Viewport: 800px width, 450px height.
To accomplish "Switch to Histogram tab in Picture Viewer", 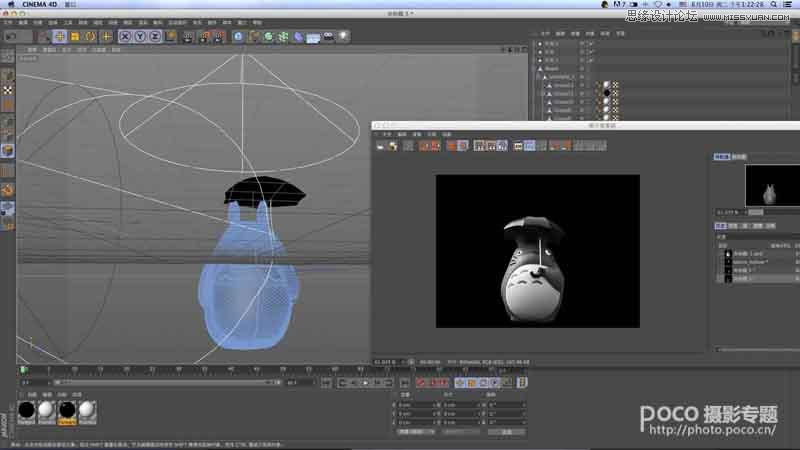I will 739,157.
